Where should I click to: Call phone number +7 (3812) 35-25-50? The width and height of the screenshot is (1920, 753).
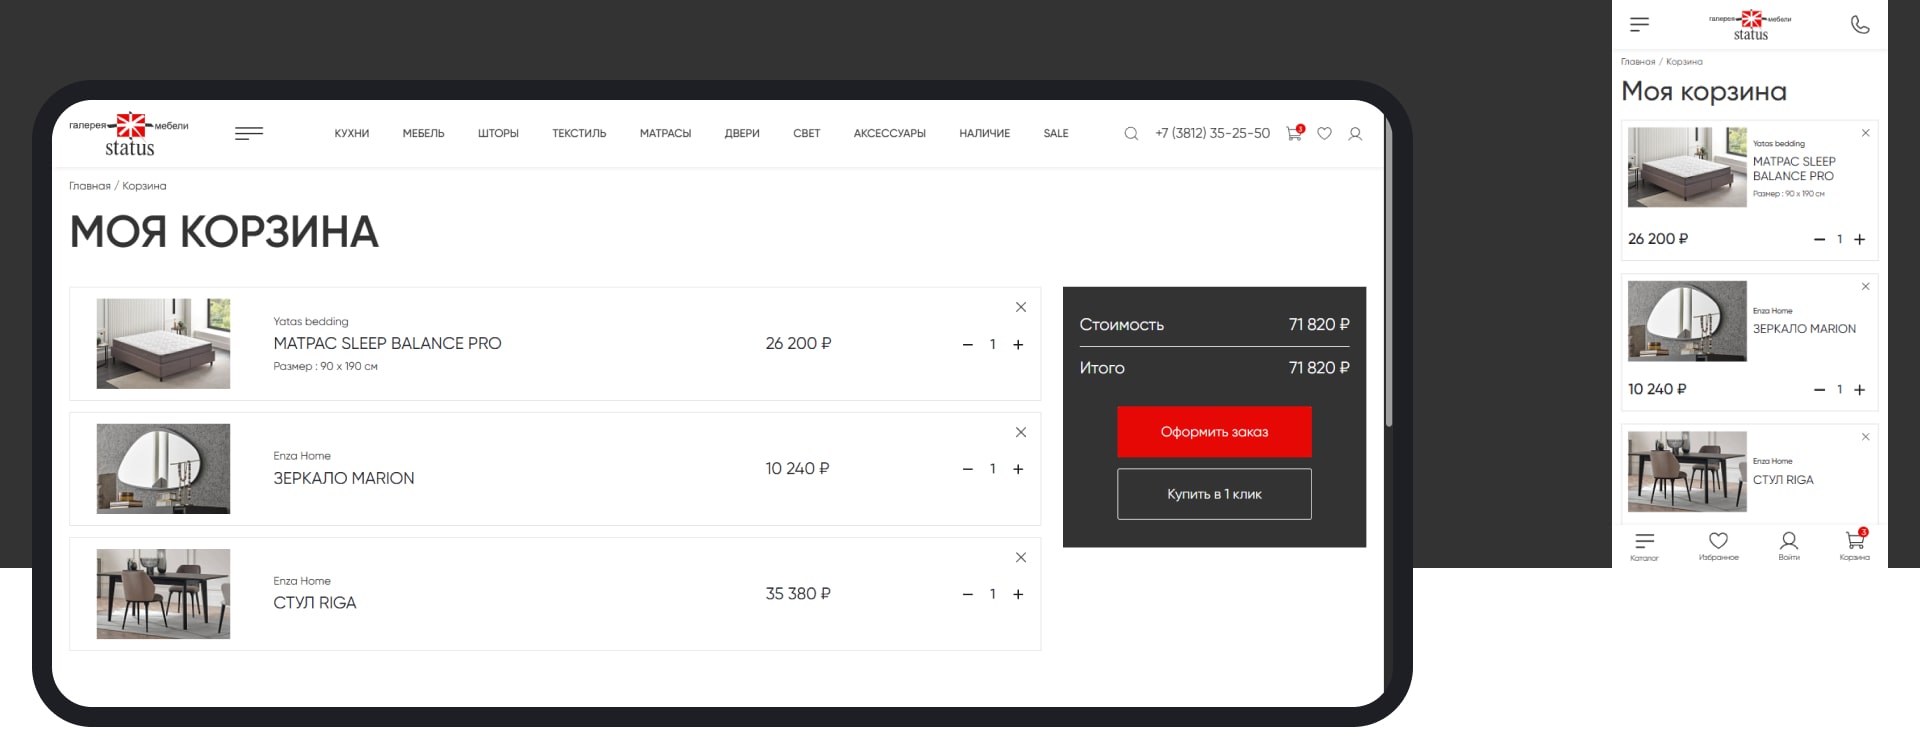[x=1212, y=133]
